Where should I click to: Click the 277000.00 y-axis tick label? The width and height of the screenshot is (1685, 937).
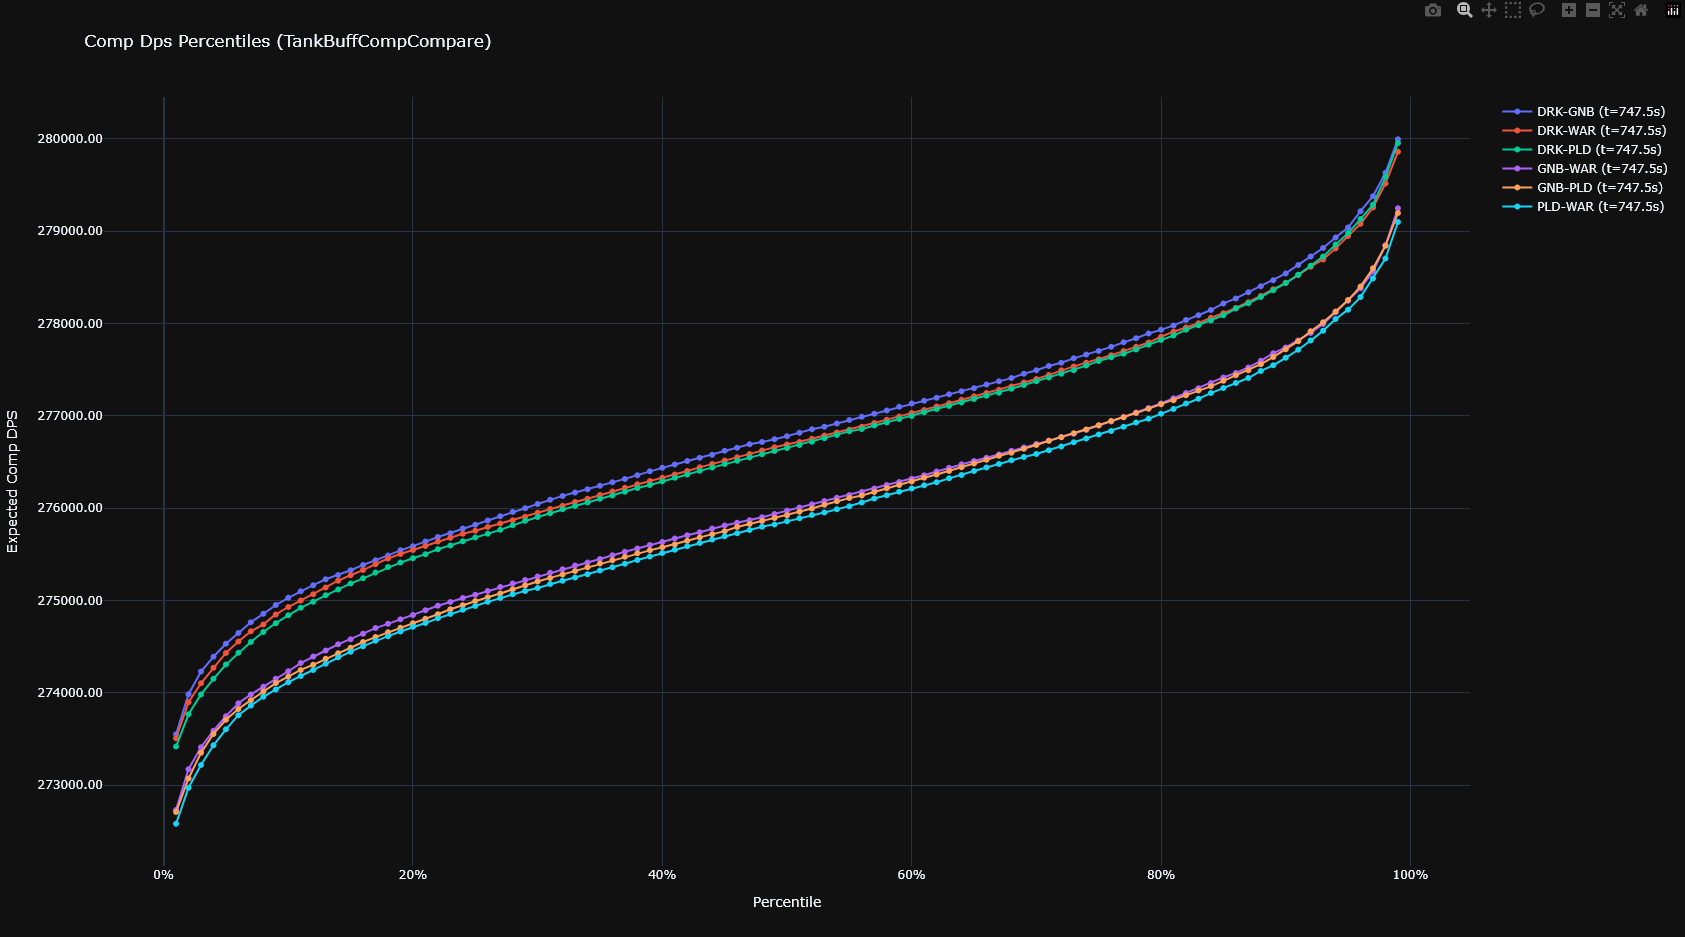[x=70, y=416]
